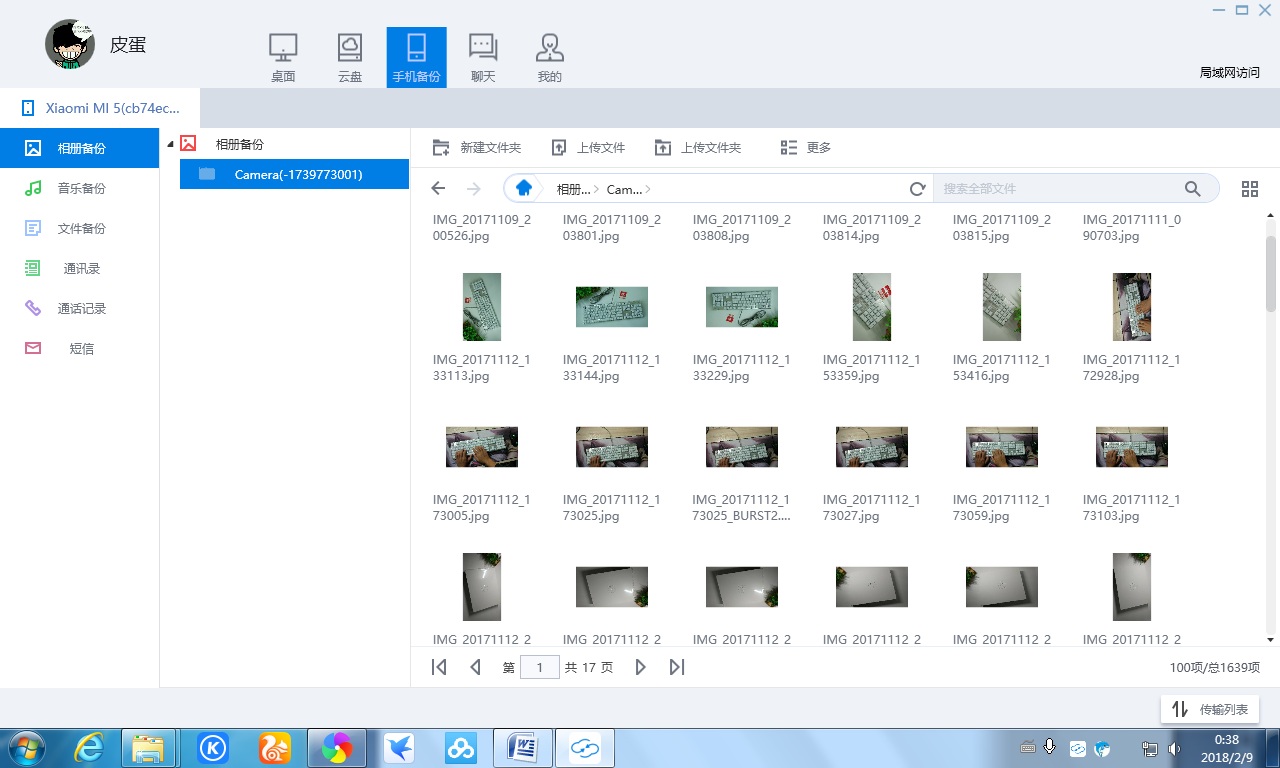The width and height of the screenshot is (1280, 768).
Task: Open 相册备份 in the sidebar
Action: [80, 148]
